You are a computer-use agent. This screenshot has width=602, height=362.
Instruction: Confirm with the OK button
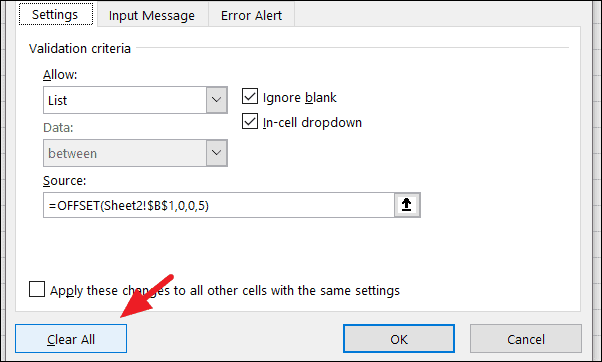[399, 339]
